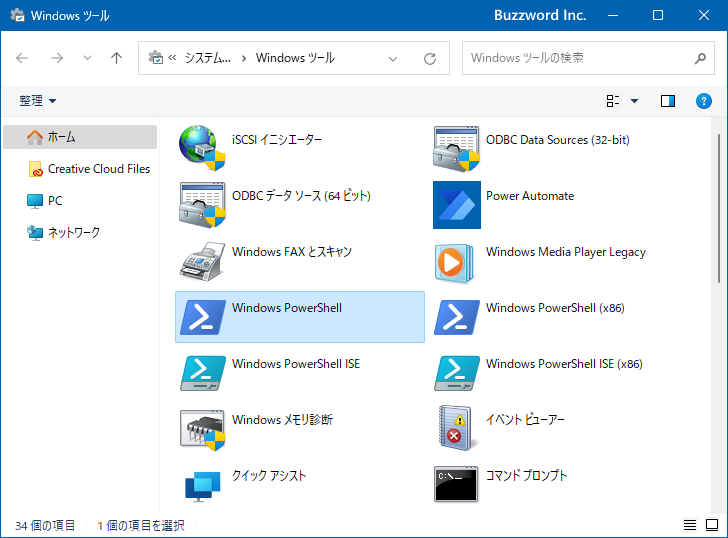728x538 pixels.
Task: Click the search magnifier icon
Action: pos(700,58)
